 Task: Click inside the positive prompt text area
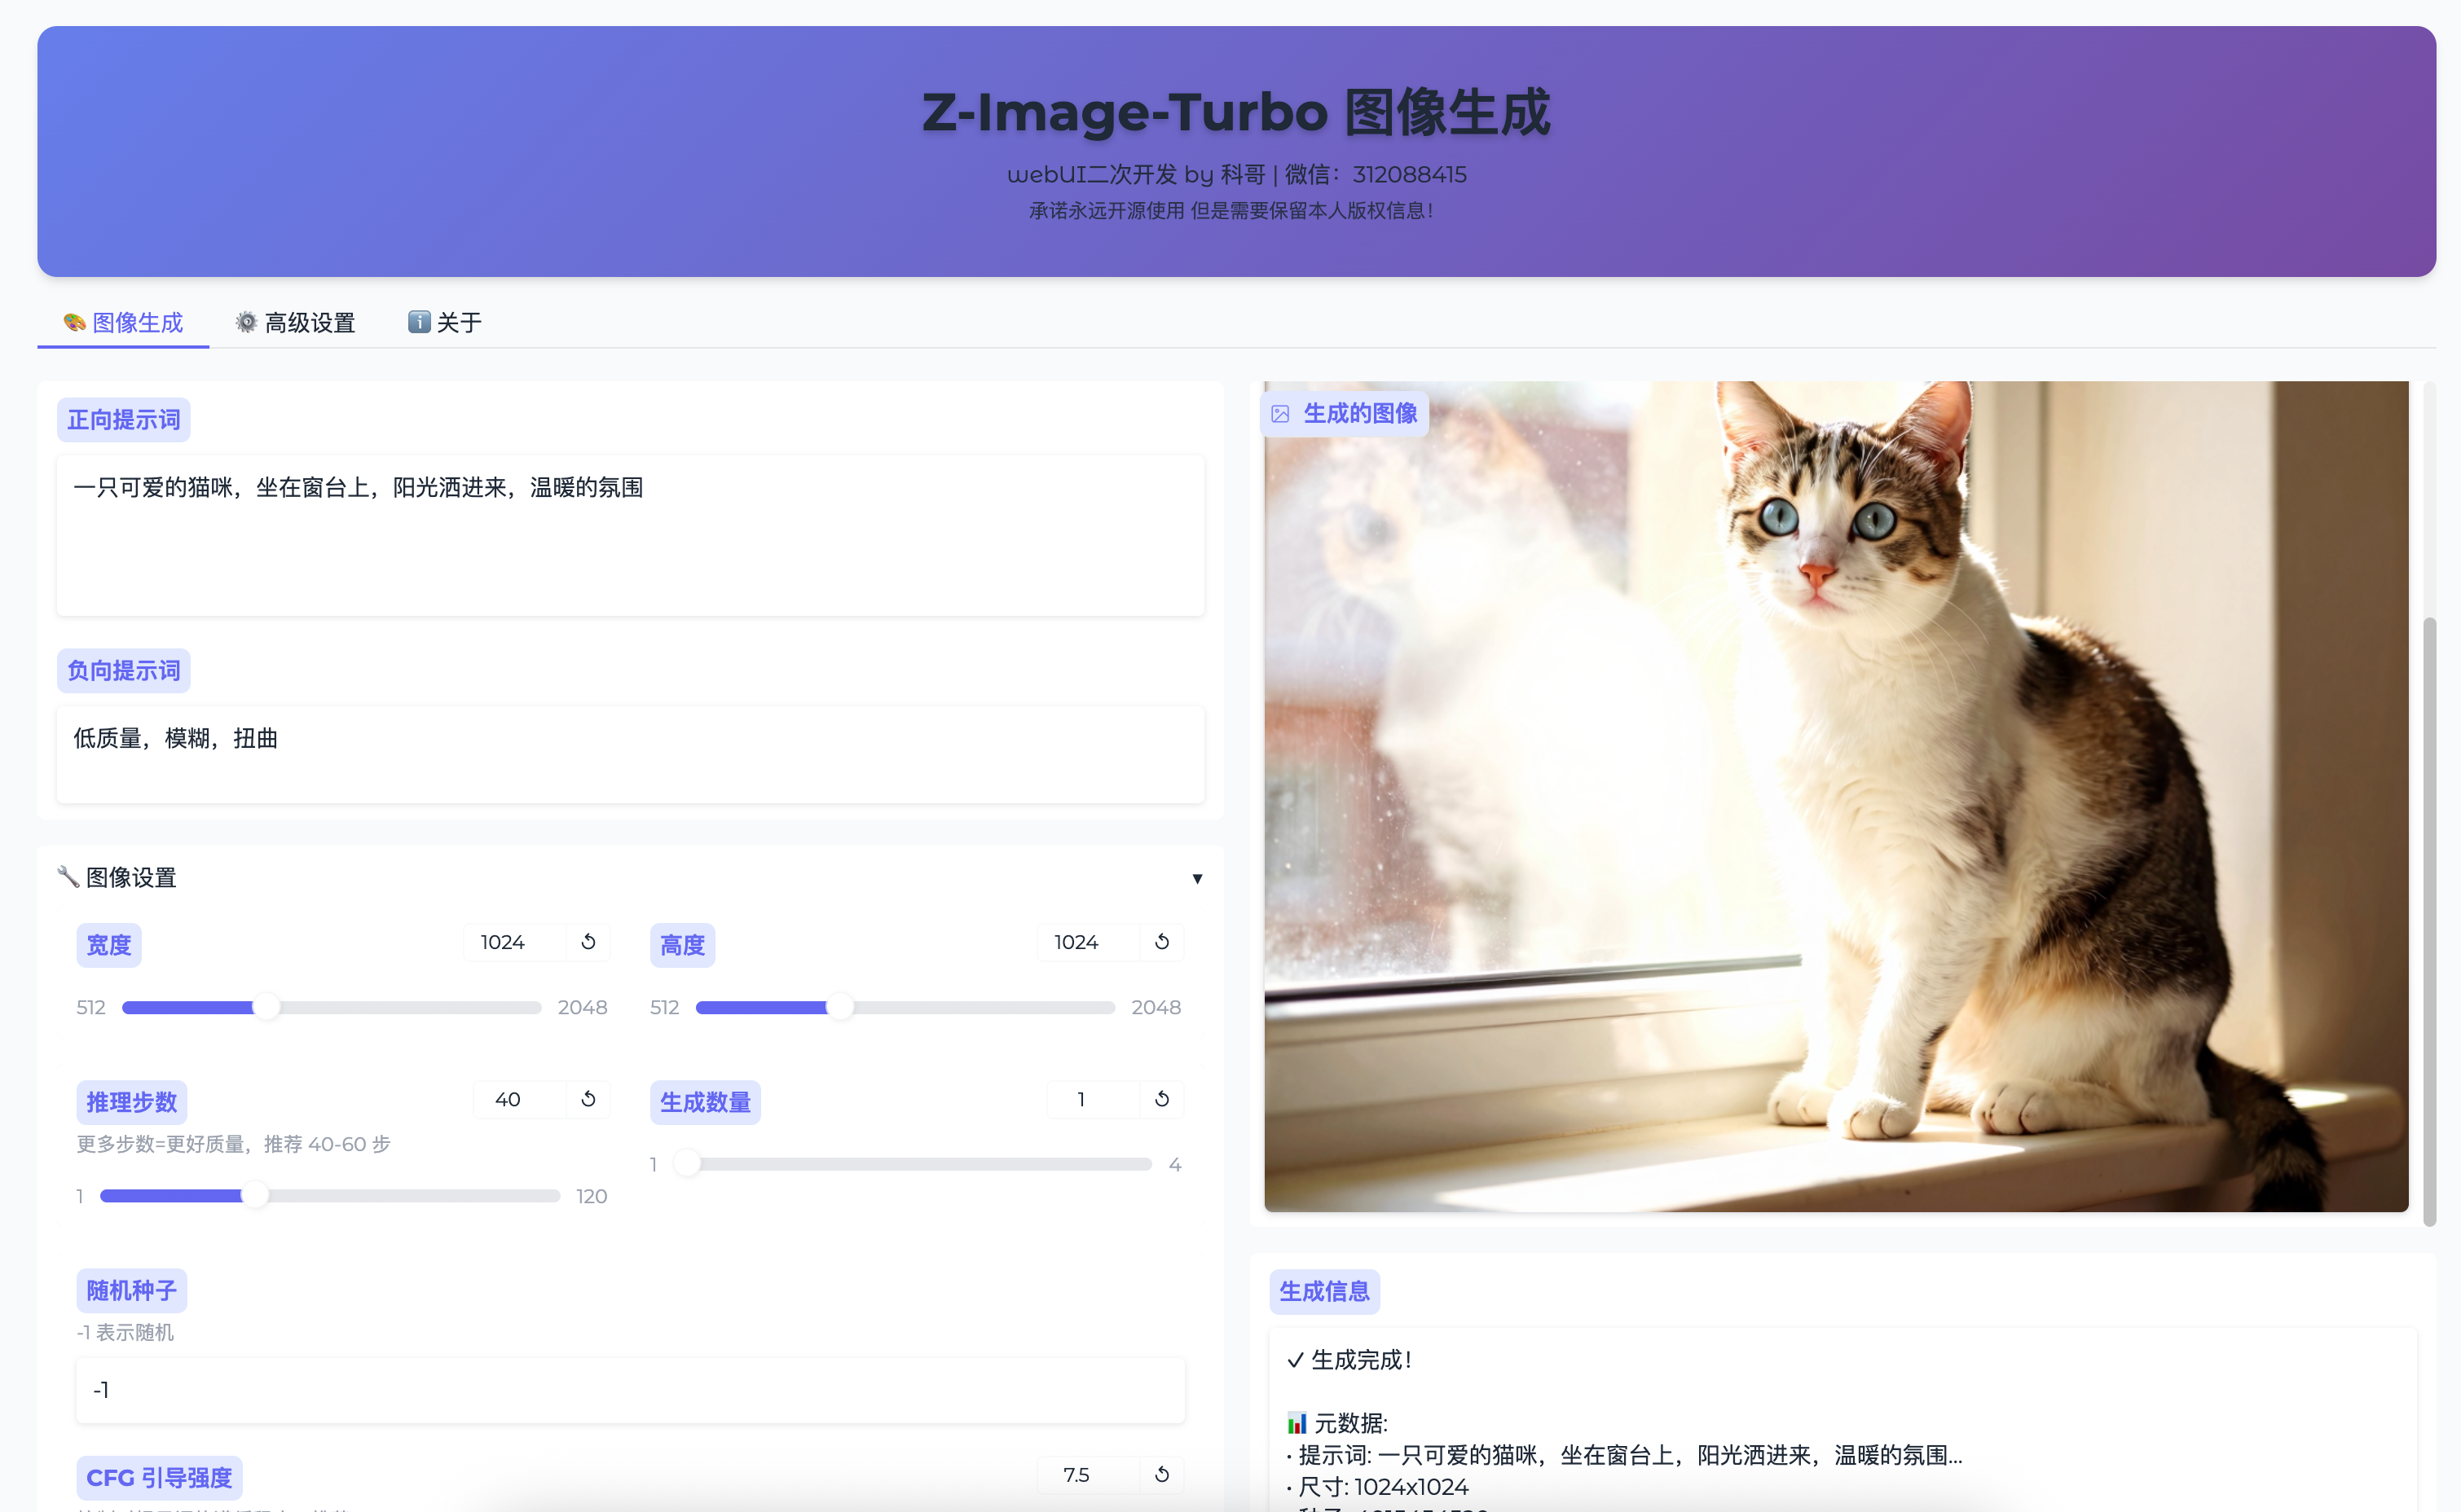click(x=630, y=535)
